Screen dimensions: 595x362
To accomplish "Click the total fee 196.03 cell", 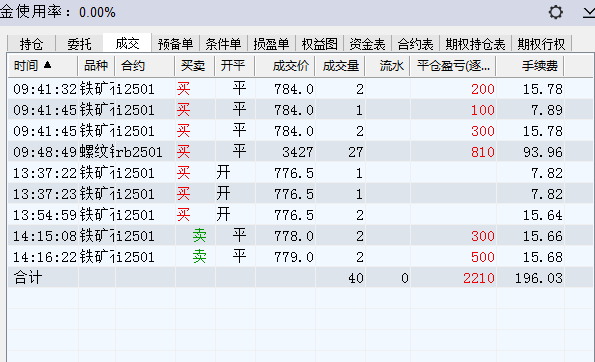I will click(530, 278).
